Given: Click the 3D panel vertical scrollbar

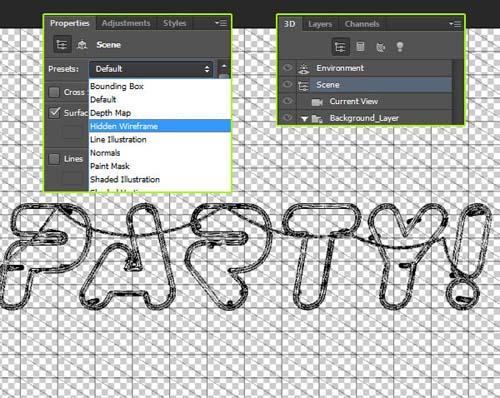Looking at the screenshot, I should pyautogui.click(x=458, y=92).
